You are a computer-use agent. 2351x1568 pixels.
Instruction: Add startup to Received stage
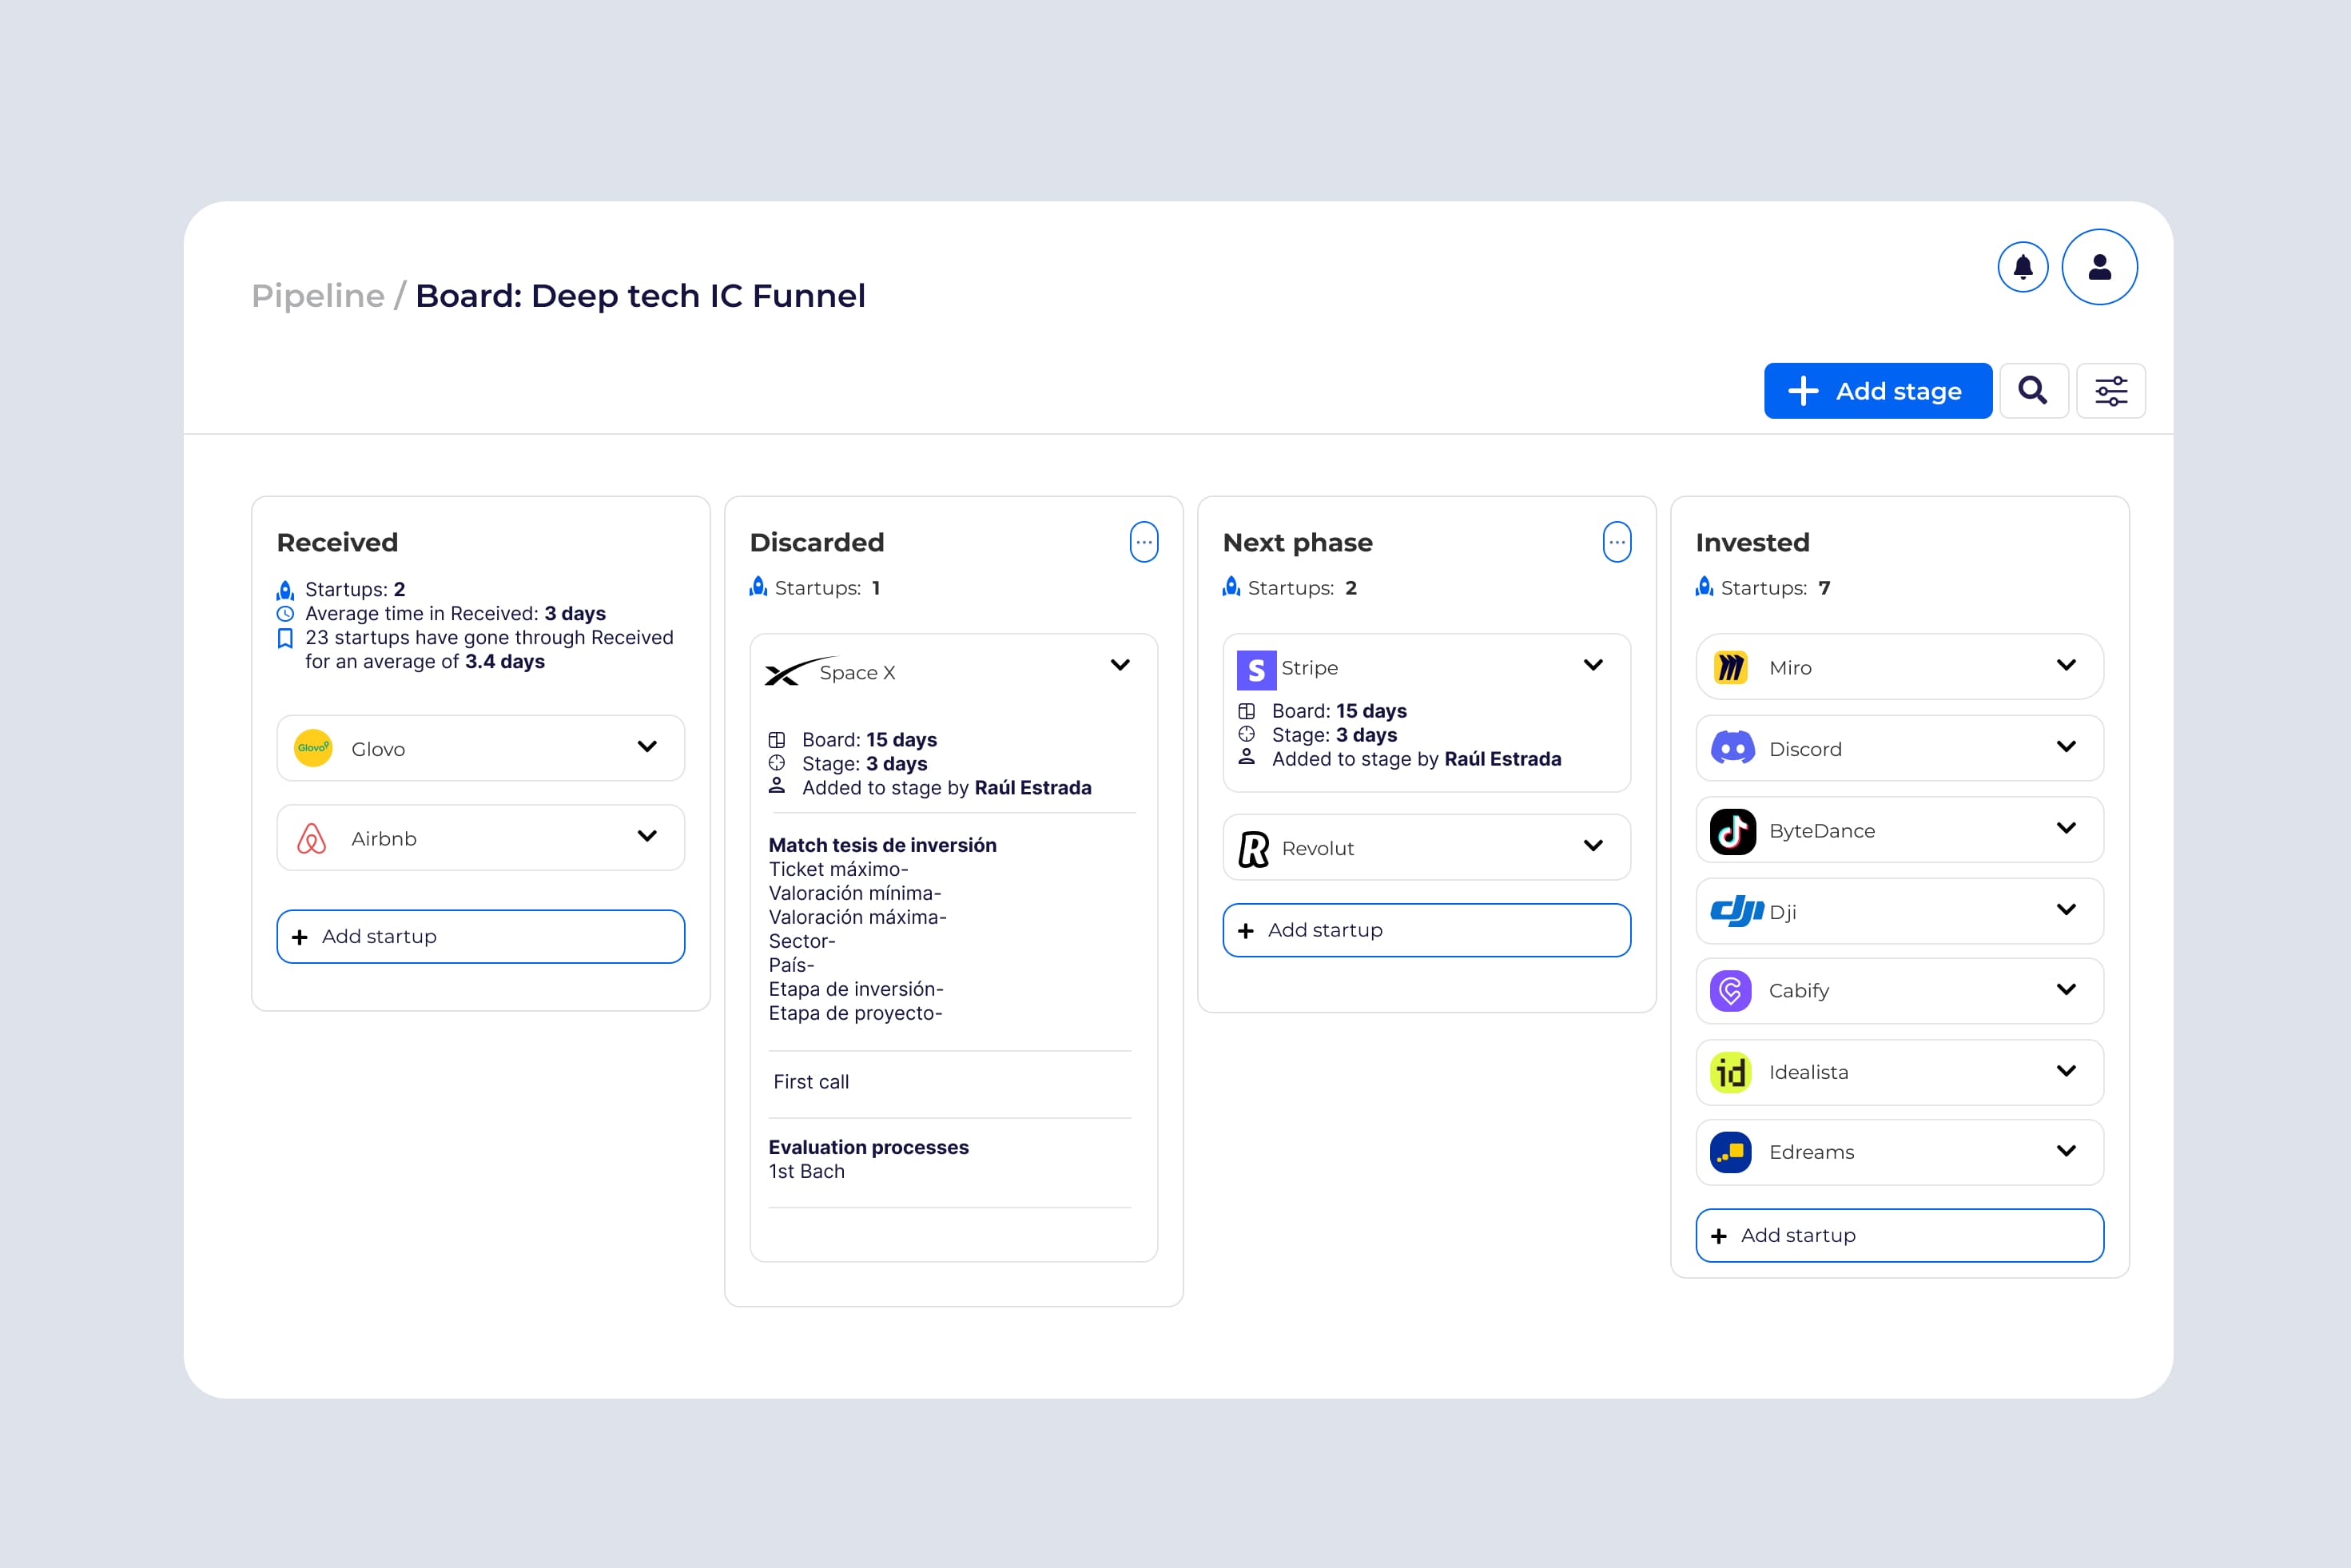pyautogui.click(x=480, y=936)
